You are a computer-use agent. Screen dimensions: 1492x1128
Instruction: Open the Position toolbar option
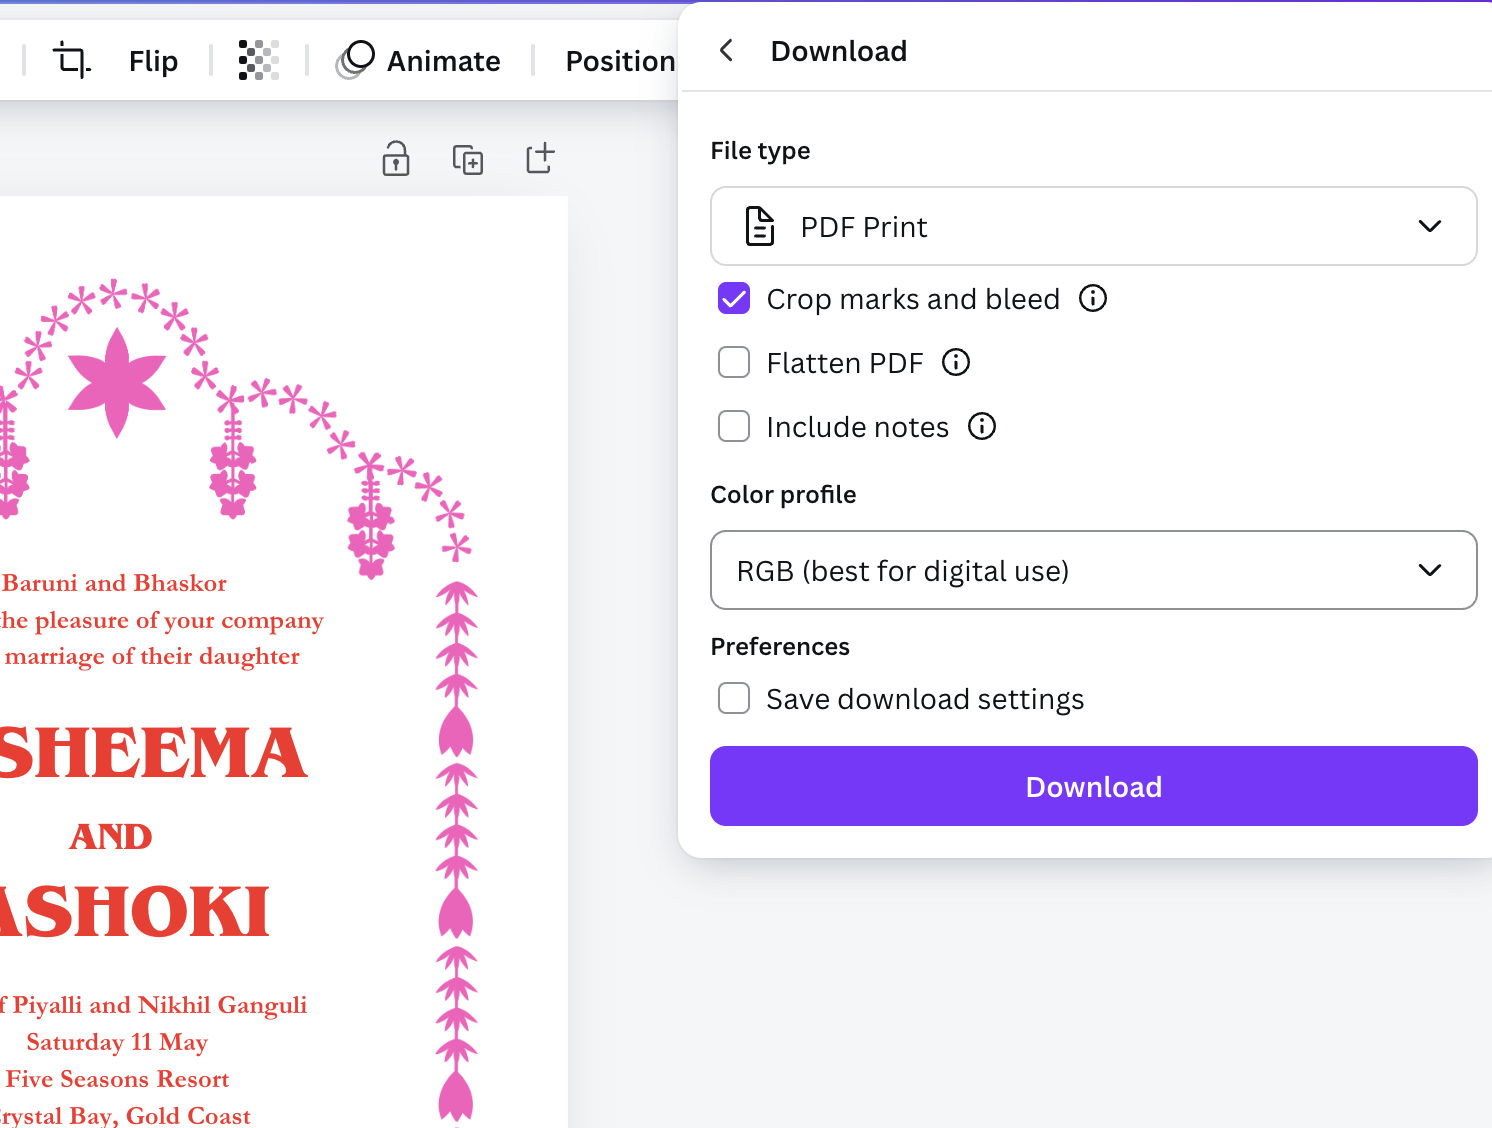coord(620,61)
